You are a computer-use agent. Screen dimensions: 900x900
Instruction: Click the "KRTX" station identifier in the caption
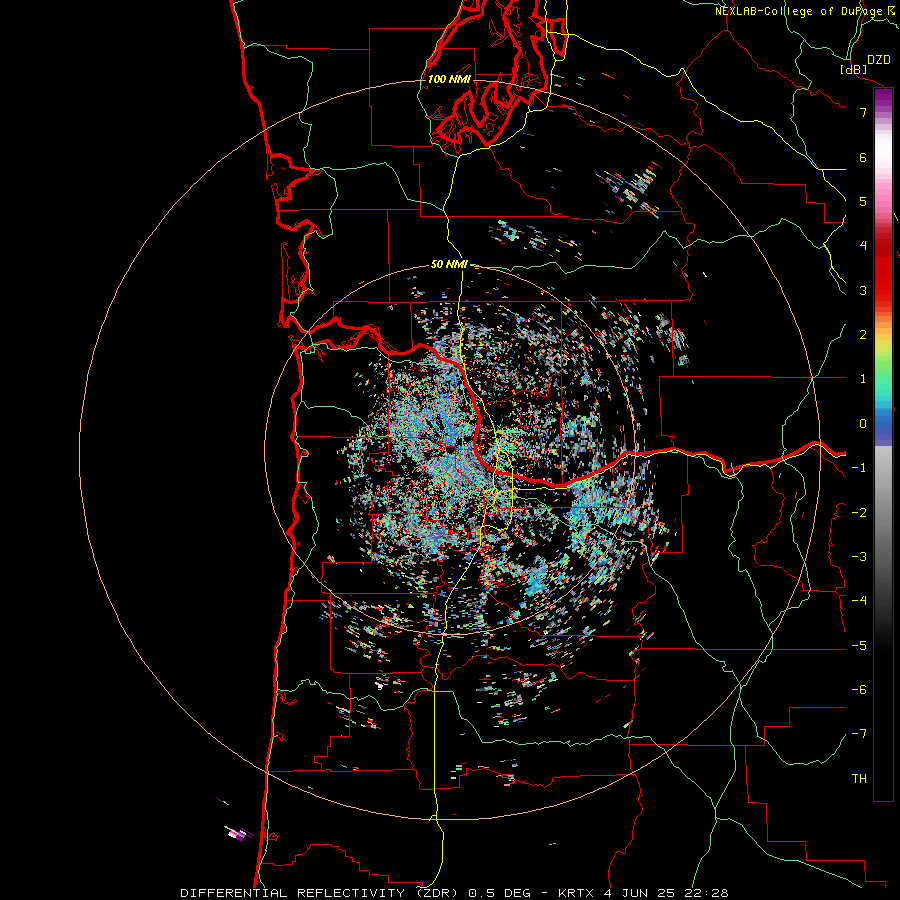tap(576, 893)
